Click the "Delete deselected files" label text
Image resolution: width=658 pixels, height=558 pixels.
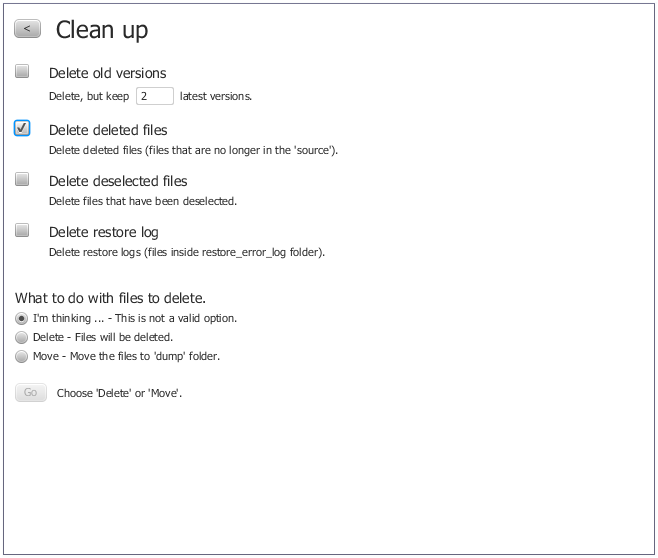(118, 181)
